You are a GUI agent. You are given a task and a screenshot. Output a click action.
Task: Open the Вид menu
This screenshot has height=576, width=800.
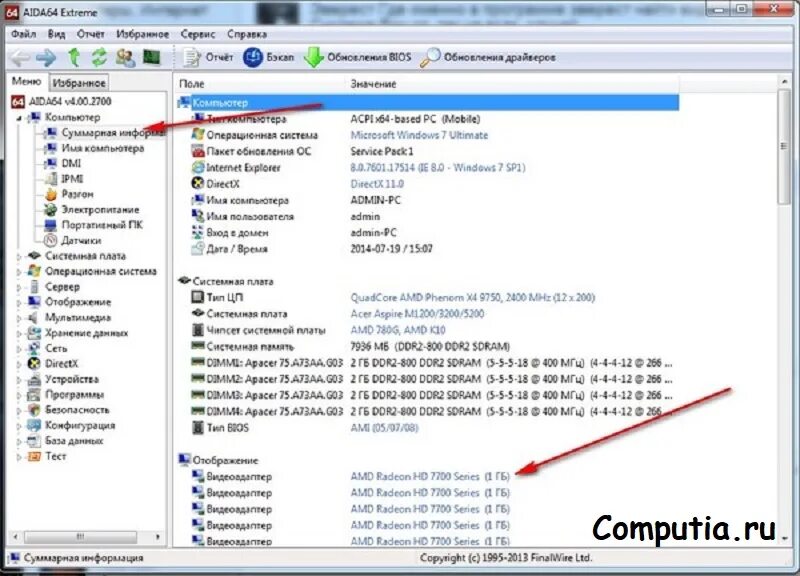pos(56,34)
